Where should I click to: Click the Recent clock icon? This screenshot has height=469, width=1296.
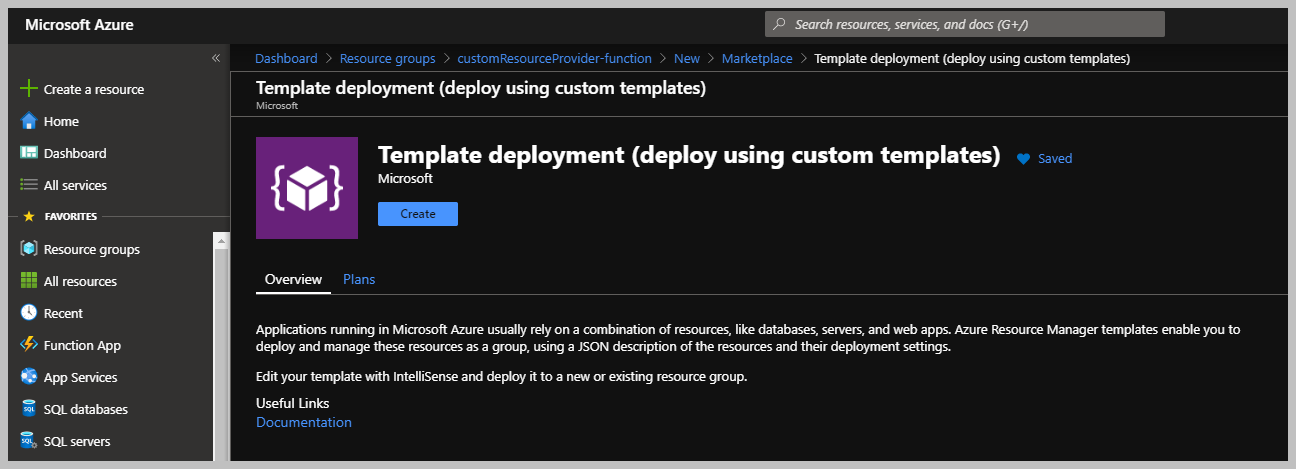pyautogui.click(x=28, y=313)
